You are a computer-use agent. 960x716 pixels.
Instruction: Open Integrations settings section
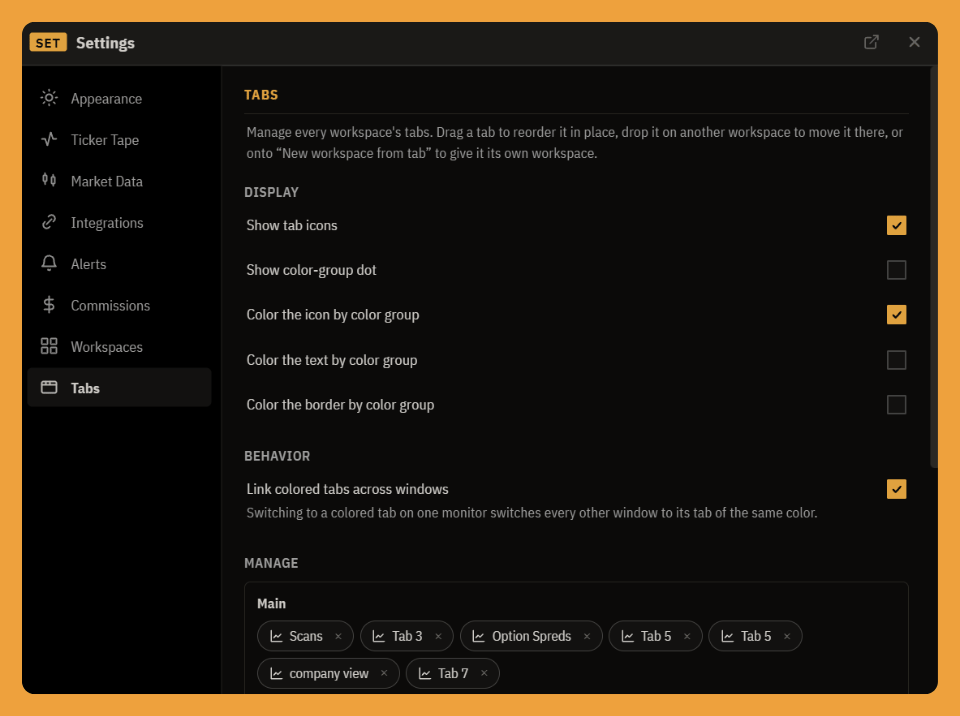[x=119, y=222]
